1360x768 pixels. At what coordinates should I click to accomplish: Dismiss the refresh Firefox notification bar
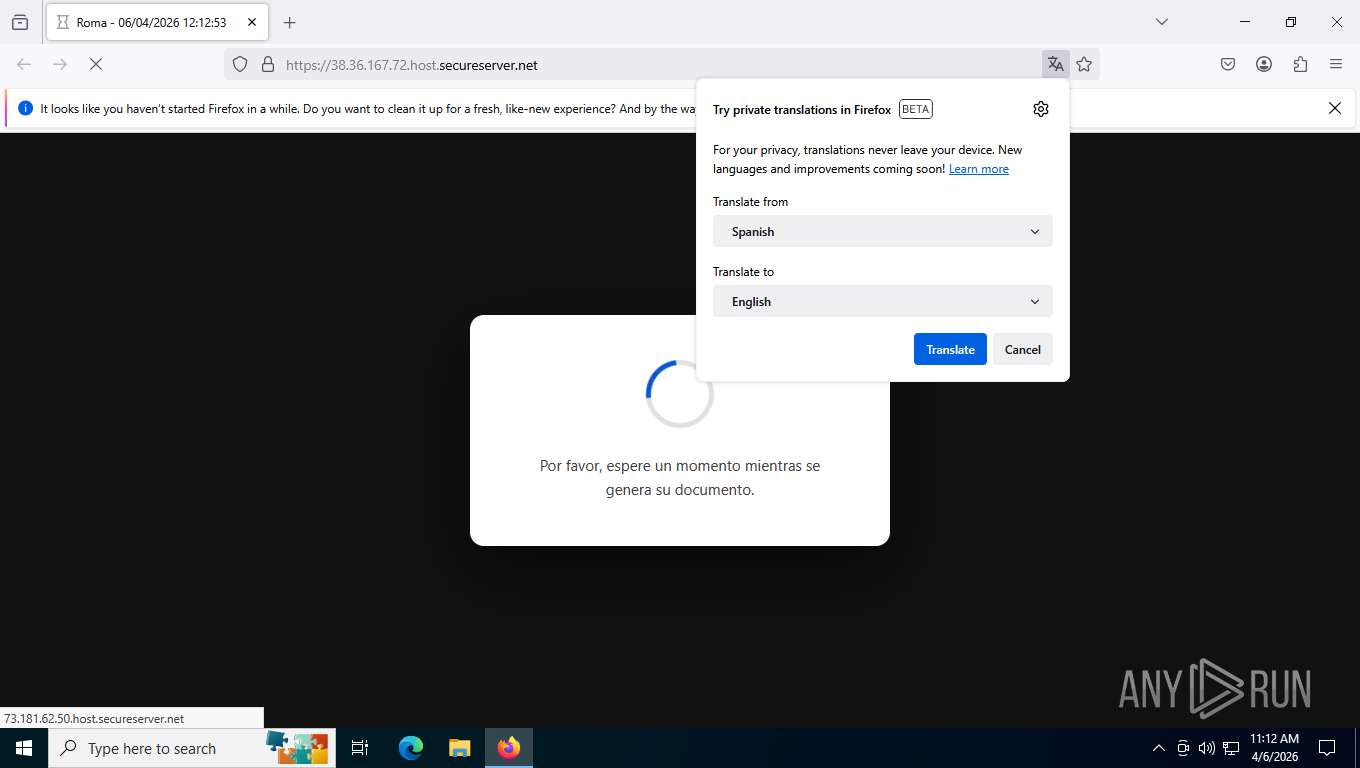(x=1334, y=108)
